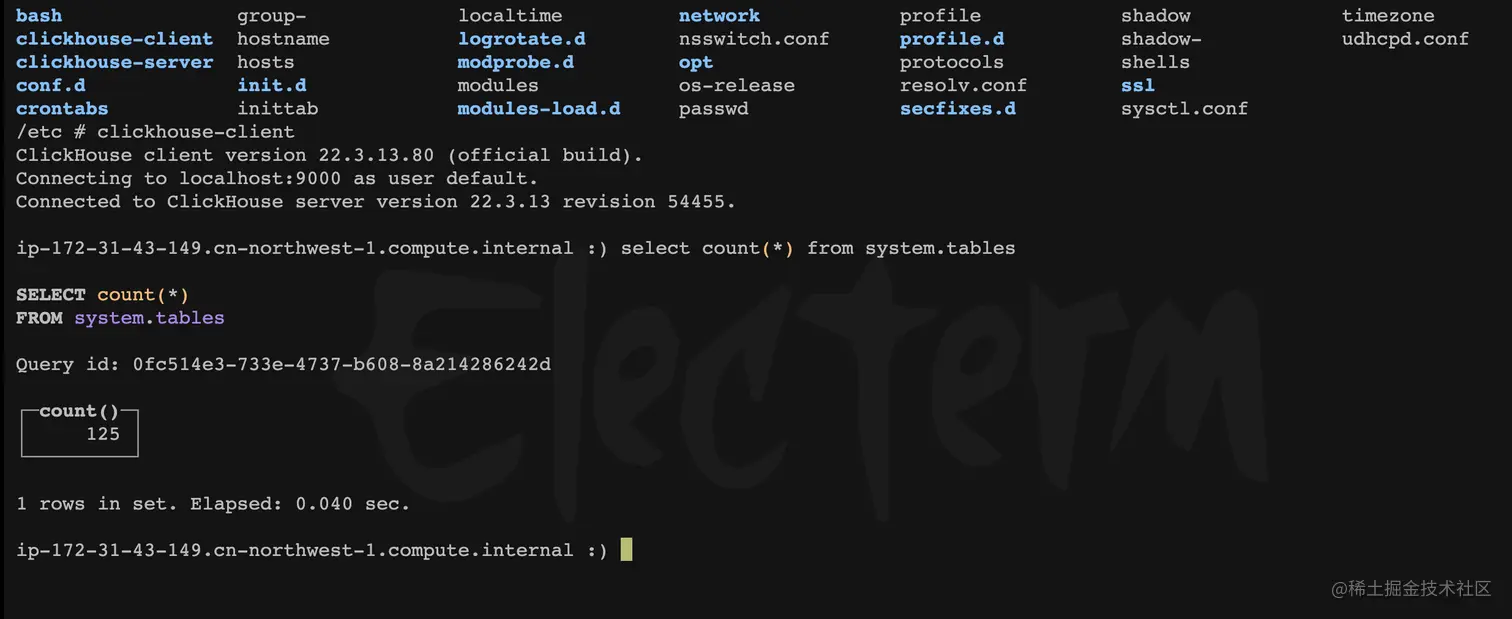
Task: Click the modprobe.d directory entry
Action: tap(515, 62)
